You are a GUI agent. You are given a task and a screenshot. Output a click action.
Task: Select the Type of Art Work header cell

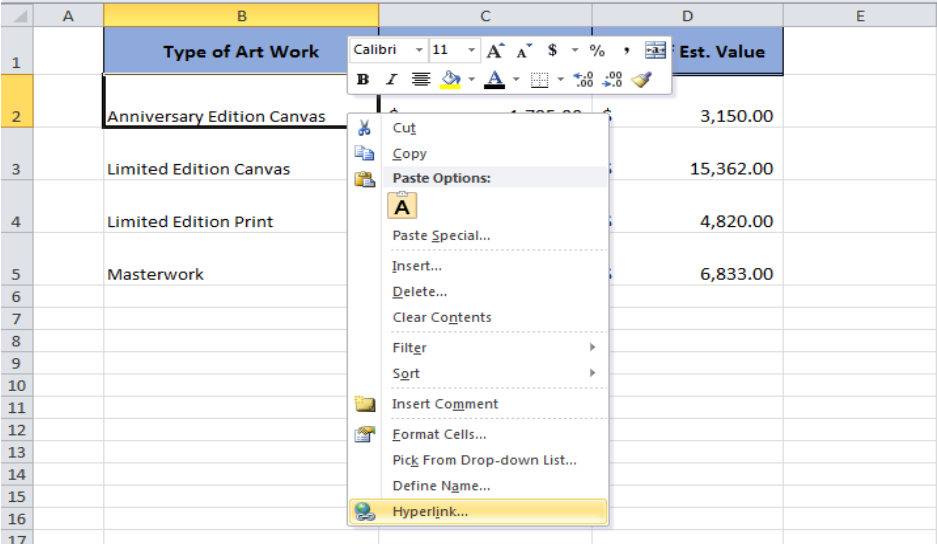pos(241,51)
